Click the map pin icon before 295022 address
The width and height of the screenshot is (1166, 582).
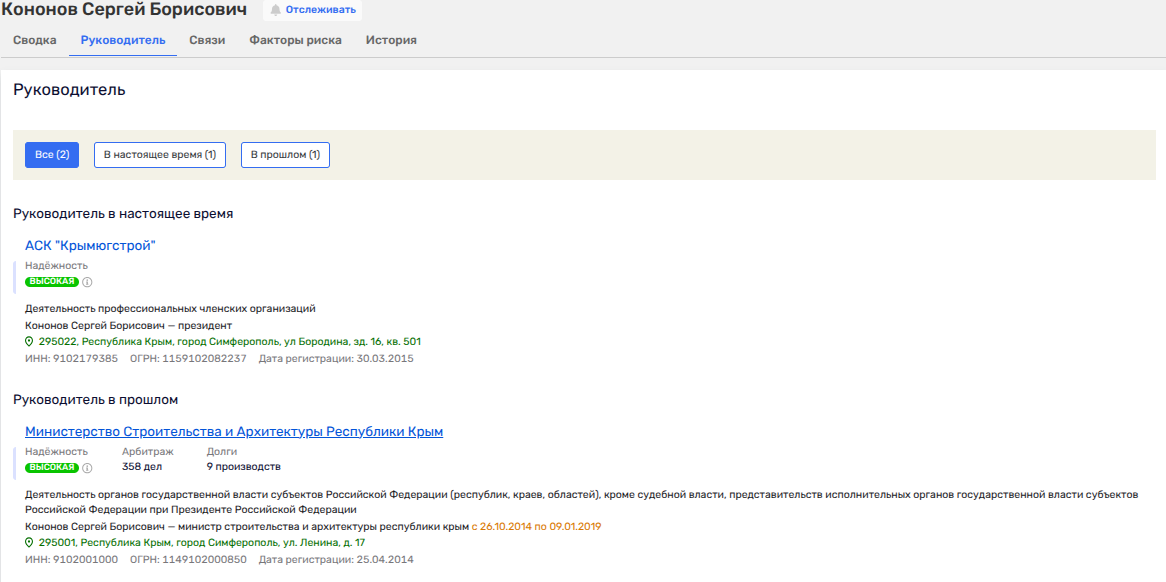[x=29, y=342]
